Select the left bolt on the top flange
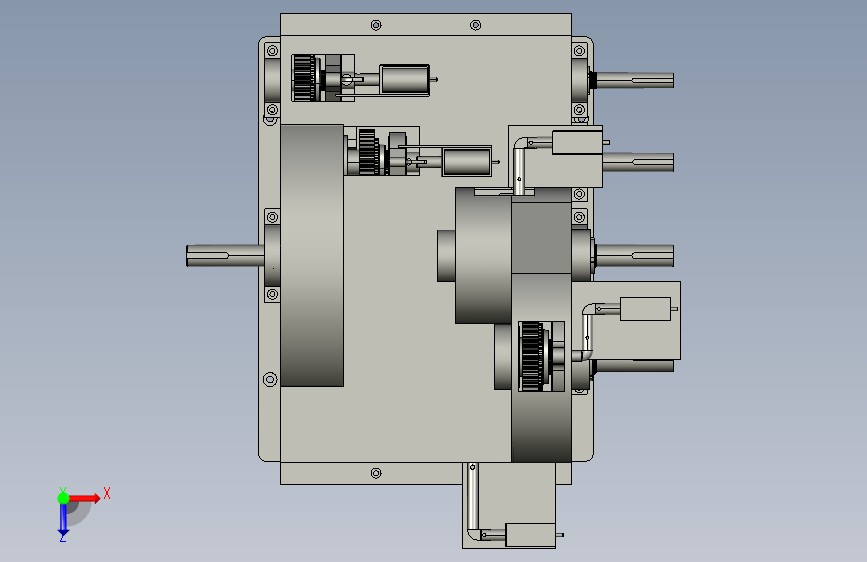Screen dimensions: 867x562 (x=376, y=25)
